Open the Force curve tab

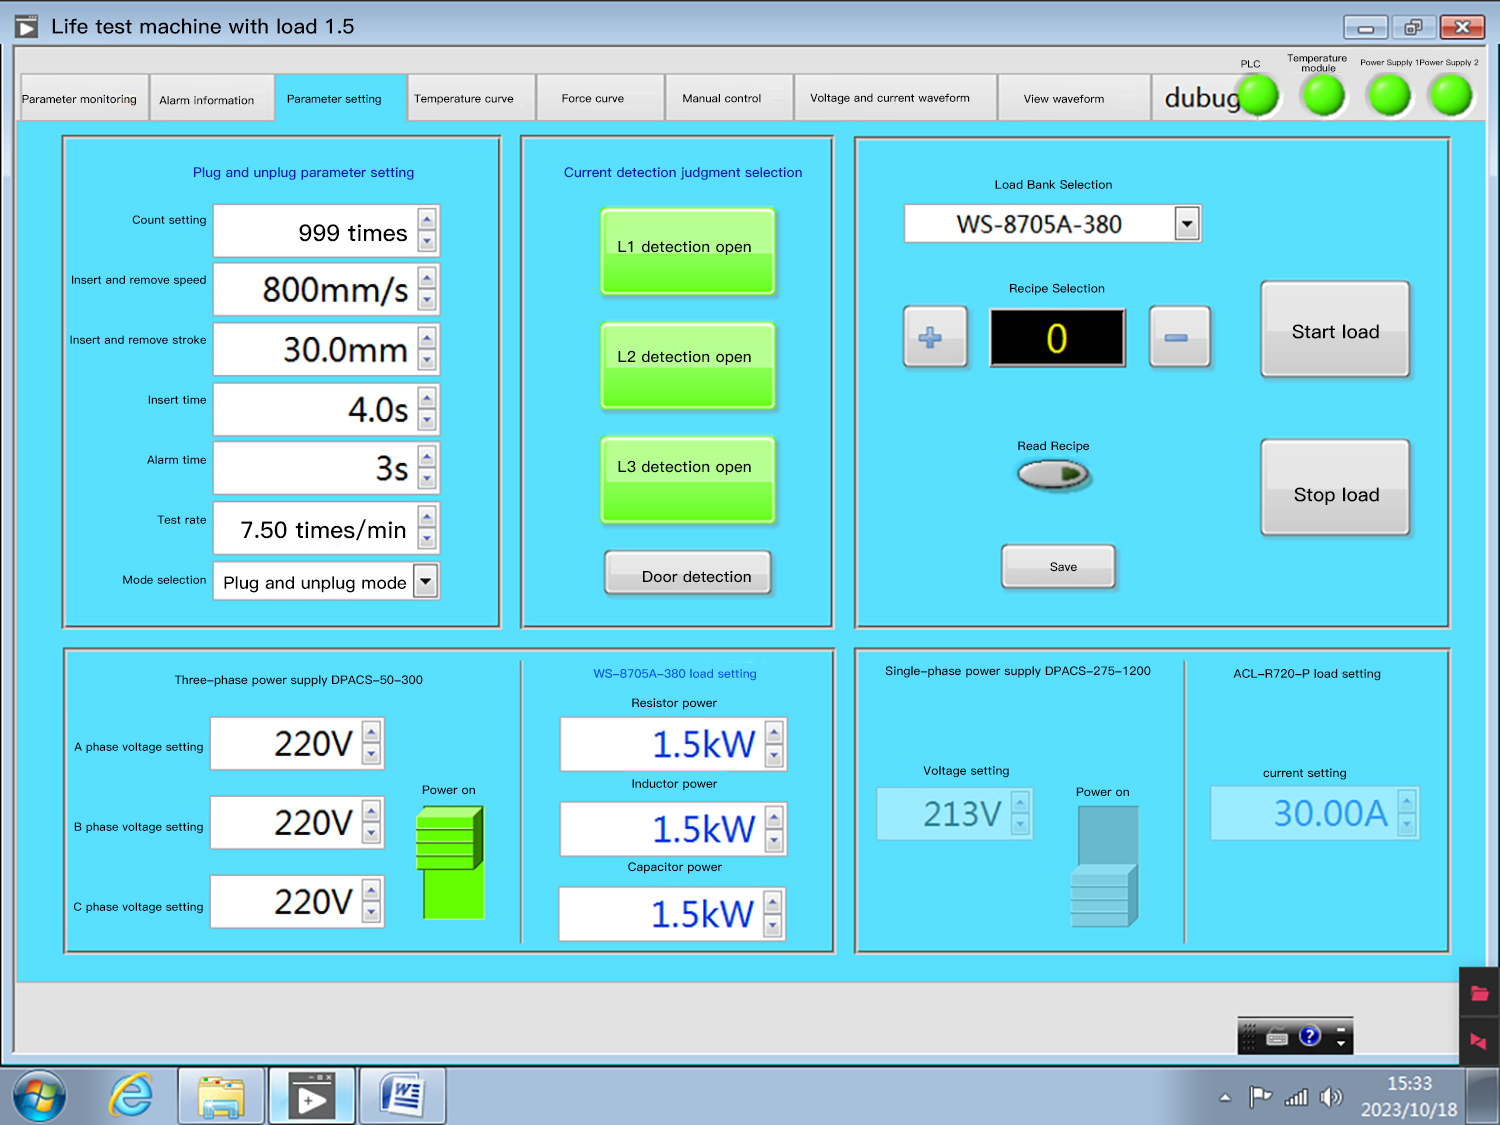600,98
